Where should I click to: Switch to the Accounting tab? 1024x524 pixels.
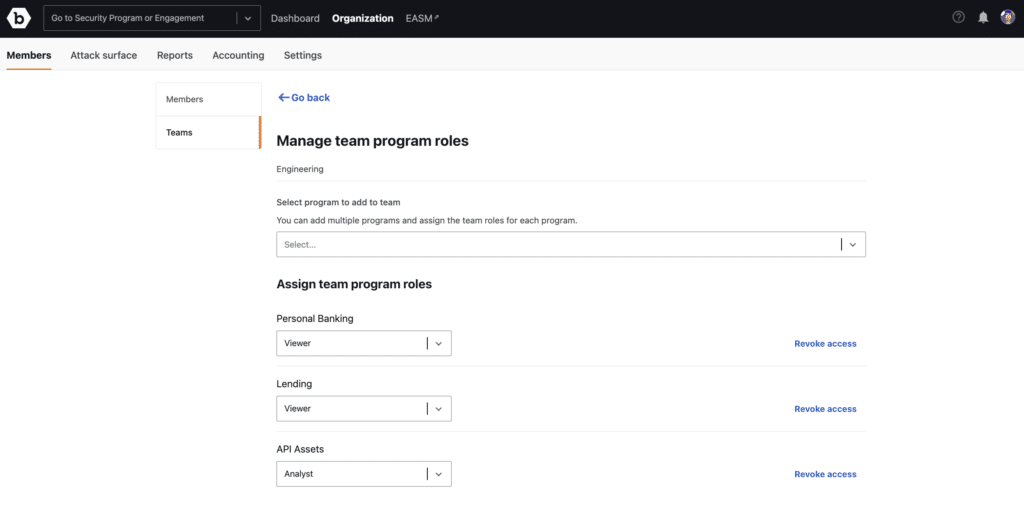tap(238, 55)
